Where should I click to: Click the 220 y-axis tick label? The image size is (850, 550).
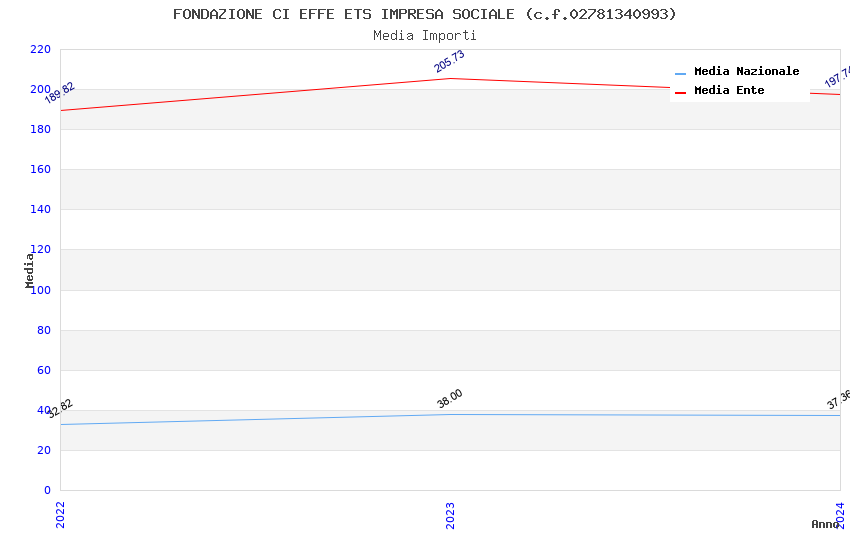coord(40,49)
